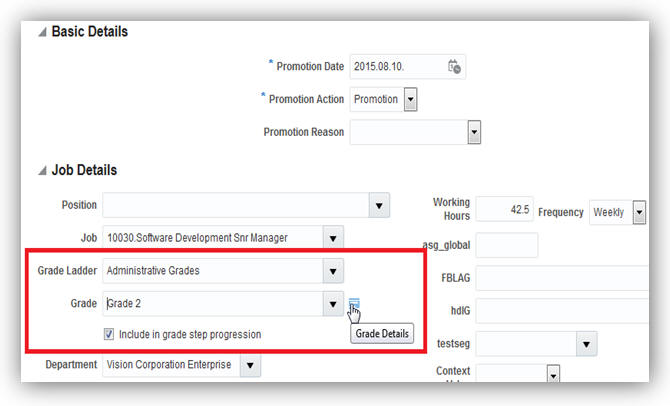The image size is (670, 406).
Task: Click the Grade Details icon
Action: pos(355,305)
